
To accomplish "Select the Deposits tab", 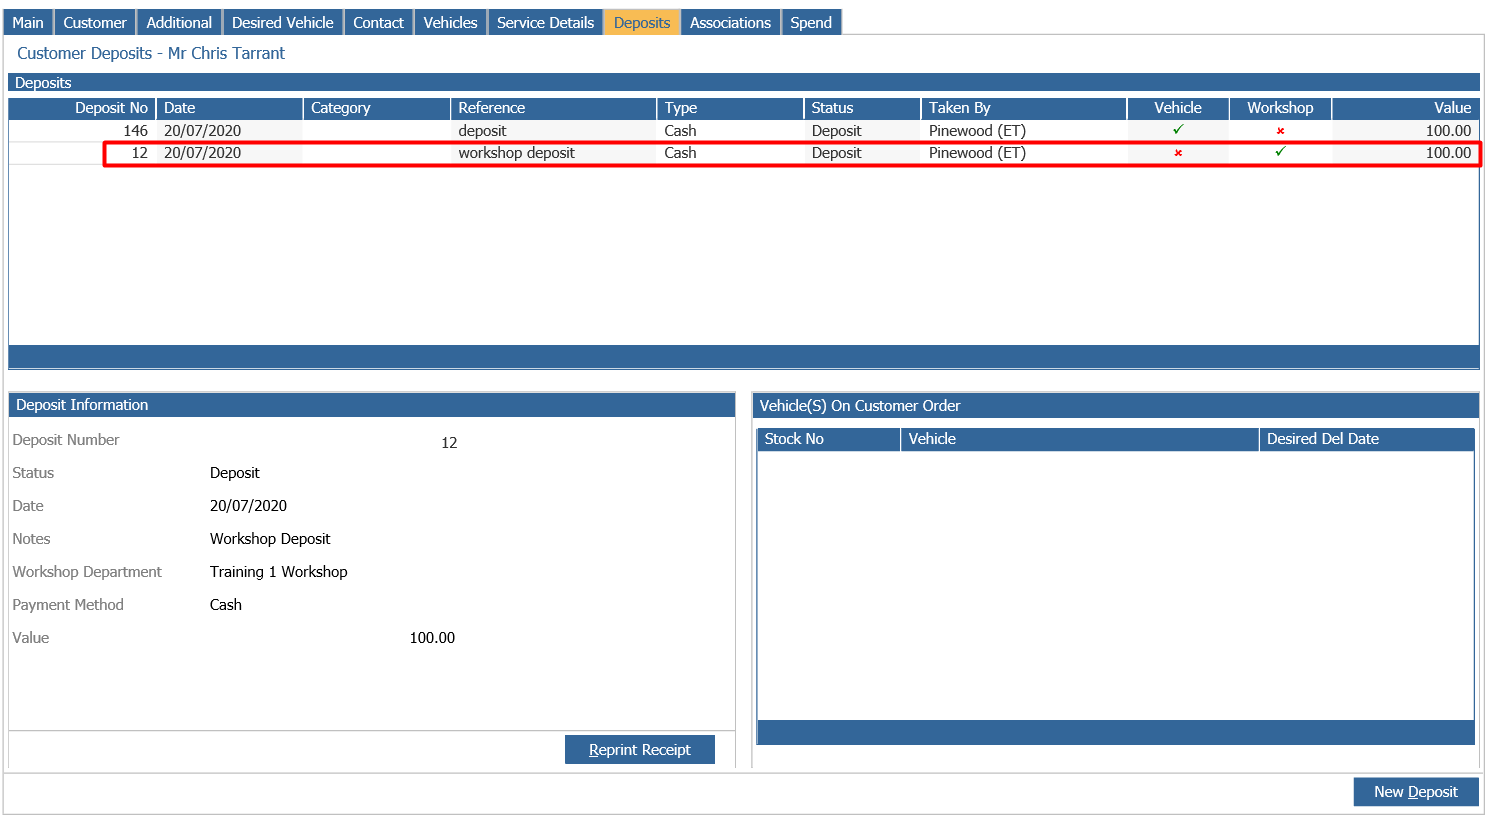I will 642,22.
